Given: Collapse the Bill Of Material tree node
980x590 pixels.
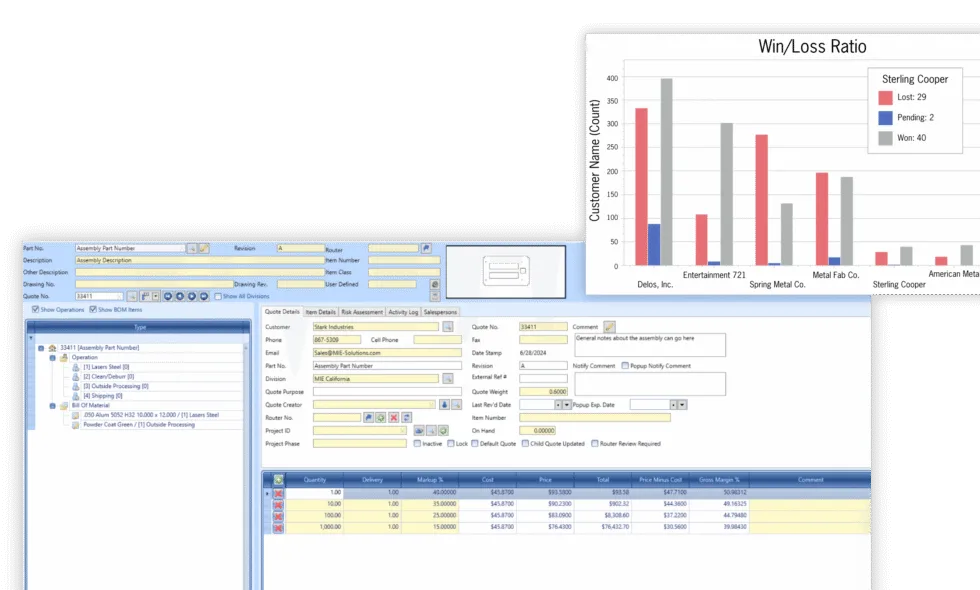Looking at the screenshot, I should (52, 406).
